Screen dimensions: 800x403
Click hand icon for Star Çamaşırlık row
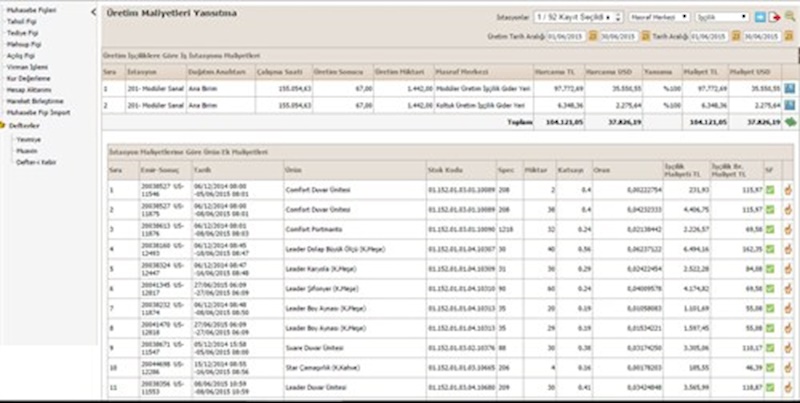787,368
